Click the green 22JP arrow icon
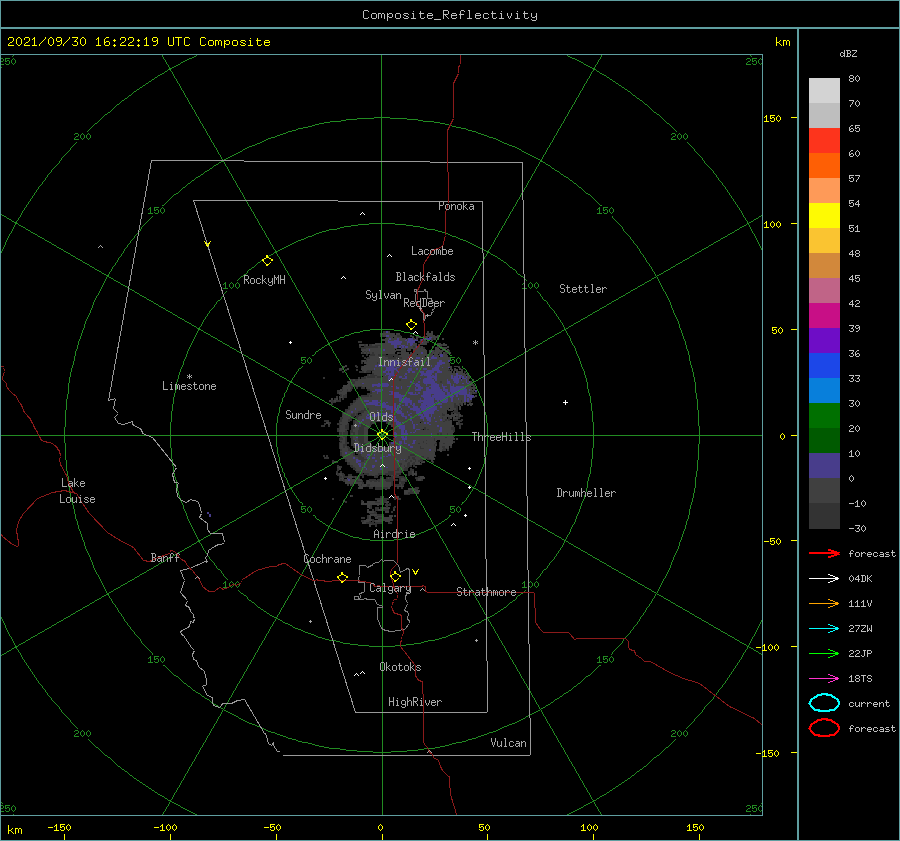Viewport: 900px width, 841px height. point(824,653)
